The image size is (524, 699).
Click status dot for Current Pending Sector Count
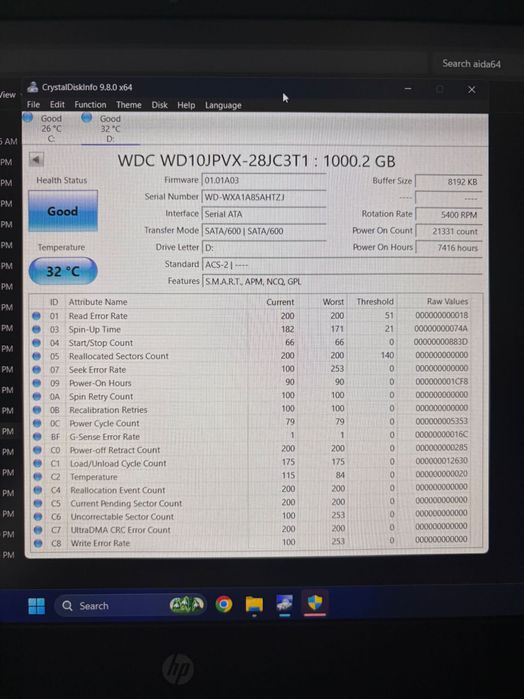point(38,503)
